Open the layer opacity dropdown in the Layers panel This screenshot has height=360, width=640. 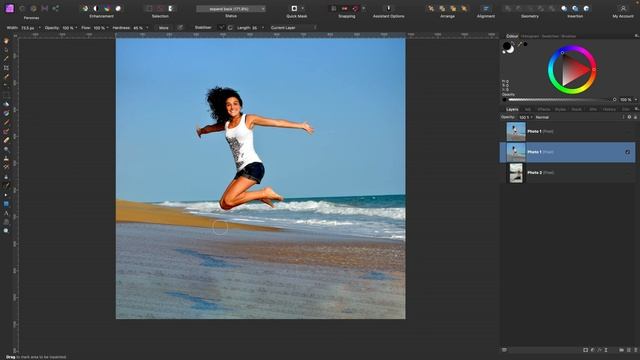[531, 117]
